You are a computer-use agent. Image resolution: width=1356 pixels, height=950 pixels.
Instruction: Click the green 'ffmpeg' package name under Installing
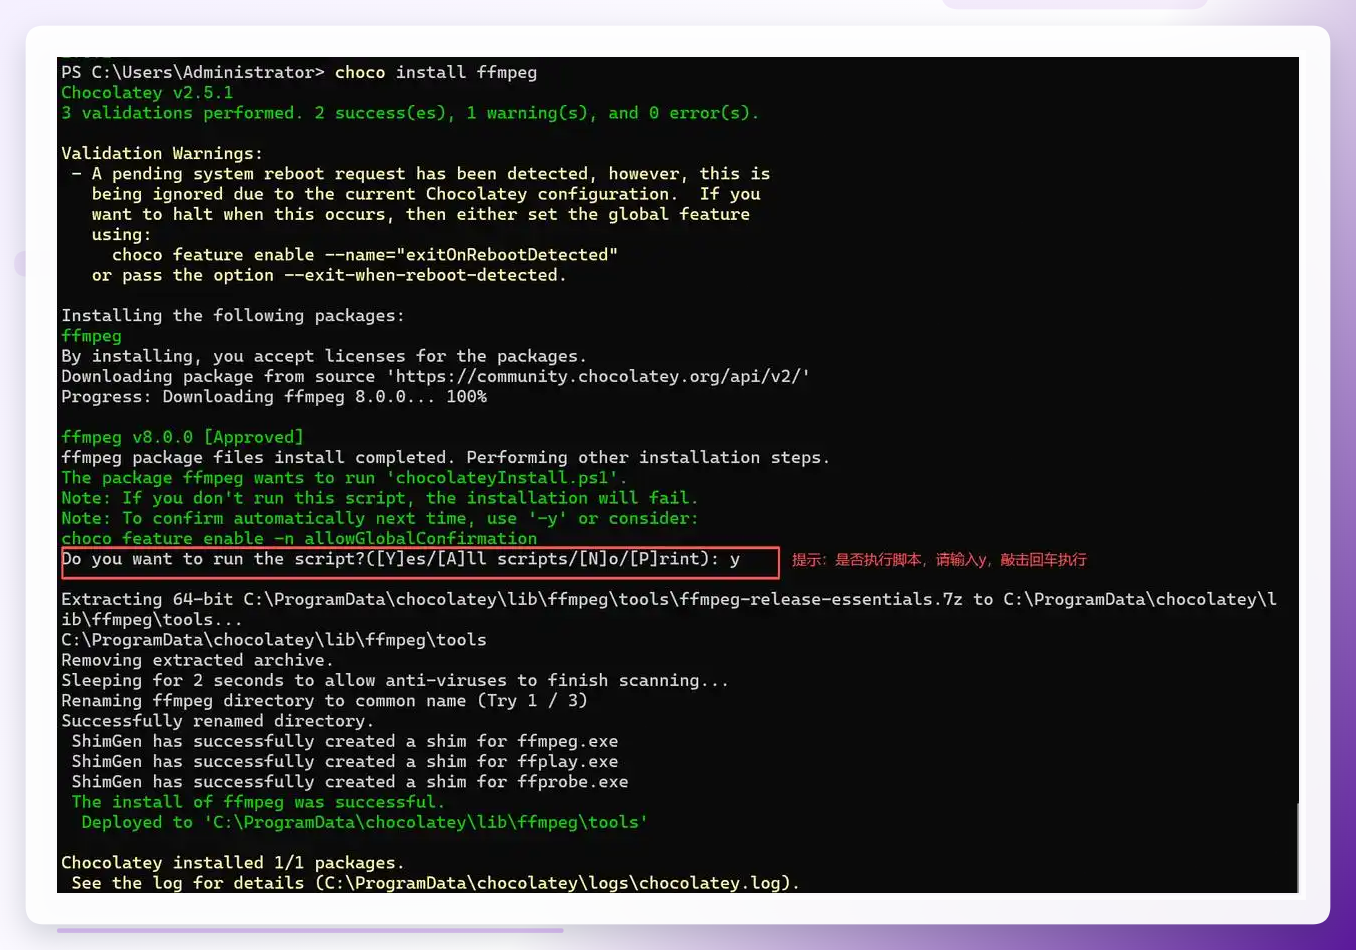pyautogui.click(x=91, y=336)
